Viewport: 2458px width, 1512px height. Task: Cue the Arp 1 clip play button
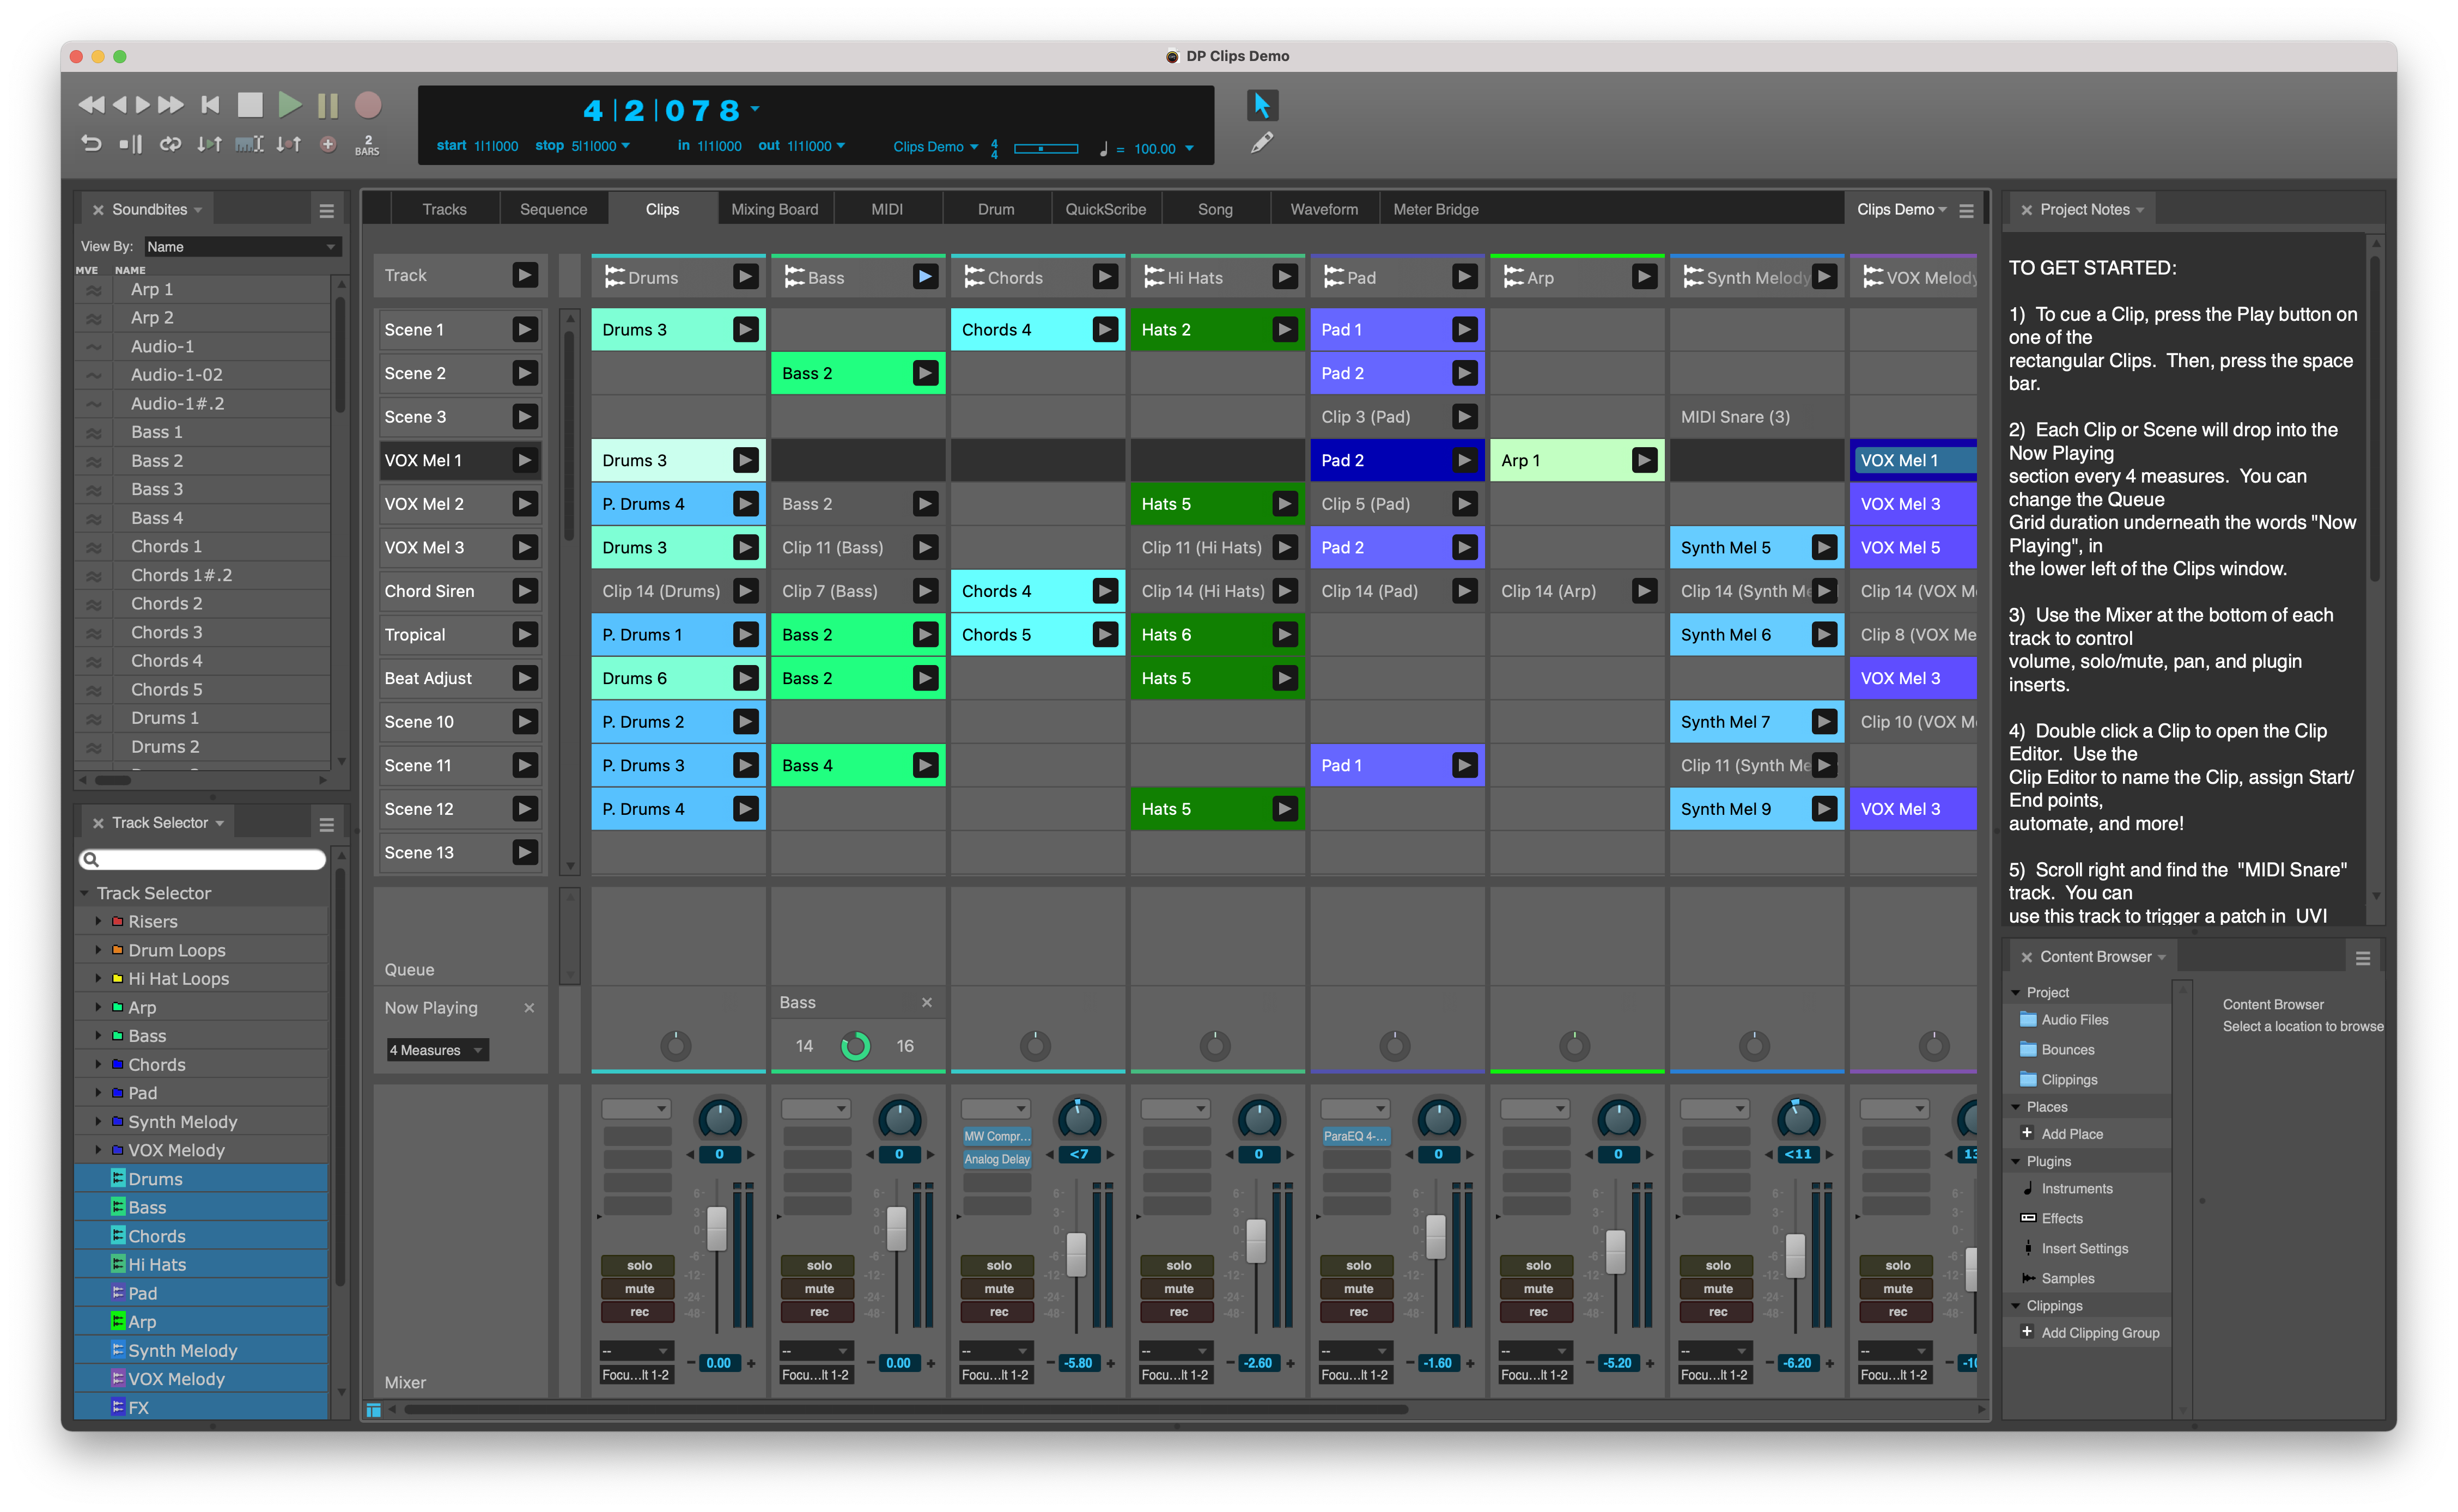click(1644, 460)
